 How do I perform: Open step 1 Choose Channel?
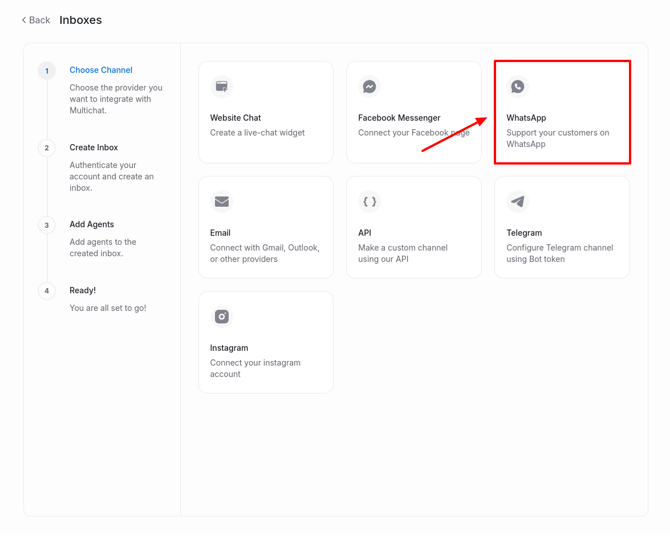(101, 70)
